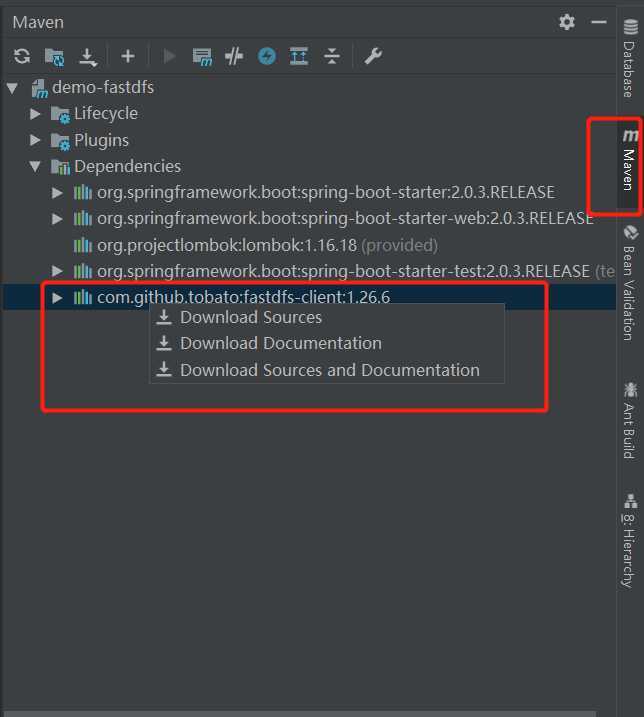
Task: Choose Download Documentation menu entry
Action: [327, 343]
